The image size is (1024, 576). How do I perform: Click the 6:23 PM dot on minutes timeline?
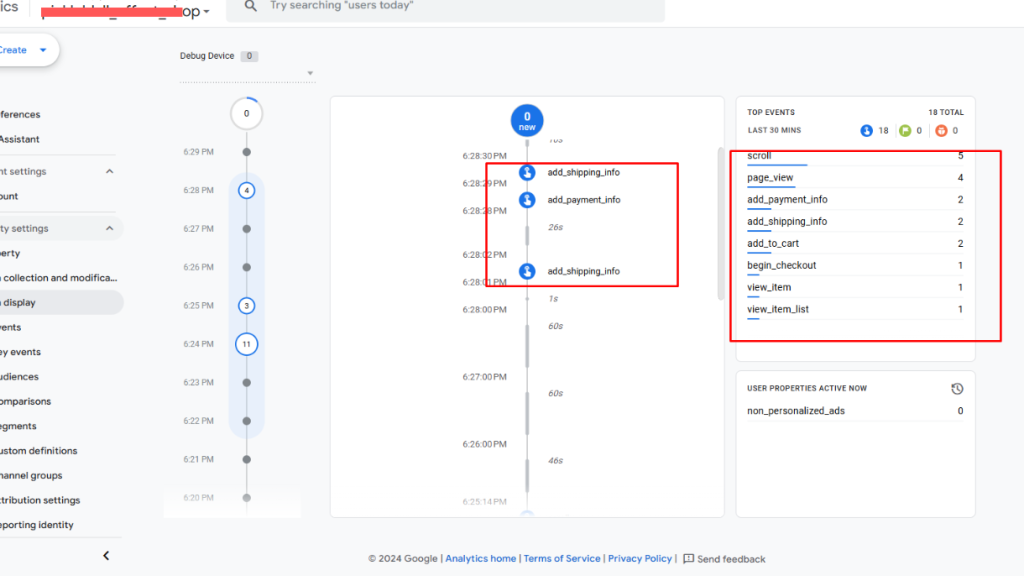tap(246, 383)
